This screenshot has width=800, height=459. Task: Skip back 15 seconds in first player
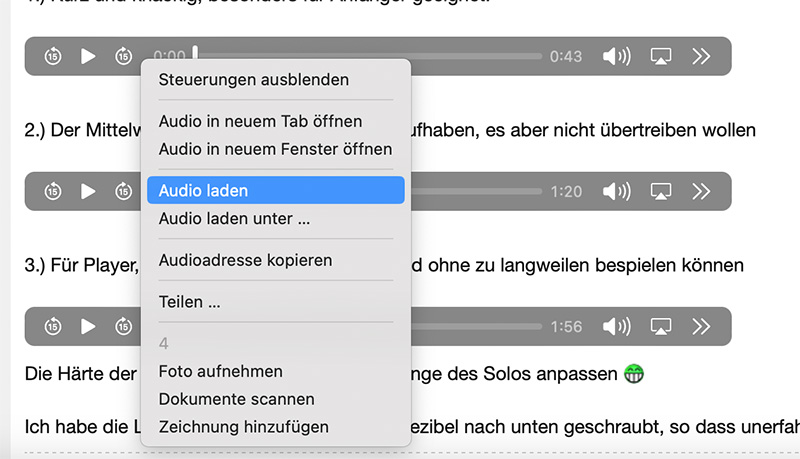pos(53,56)
